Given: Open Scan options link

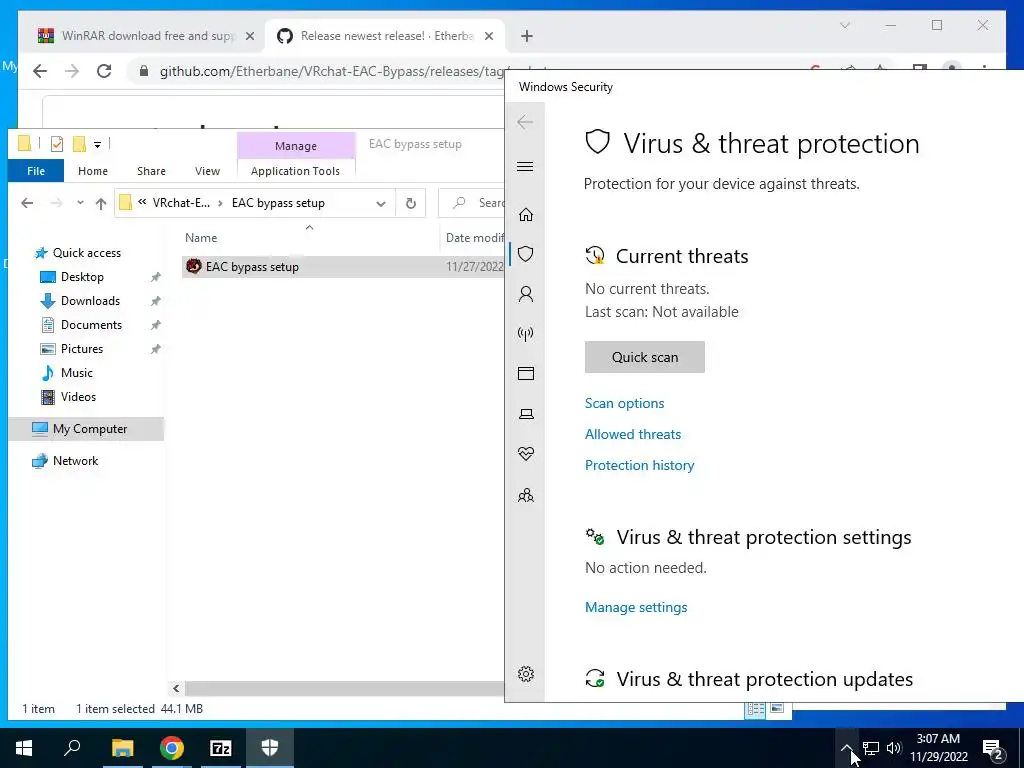Looking at the screenshot, I should (x=624, y=403).
